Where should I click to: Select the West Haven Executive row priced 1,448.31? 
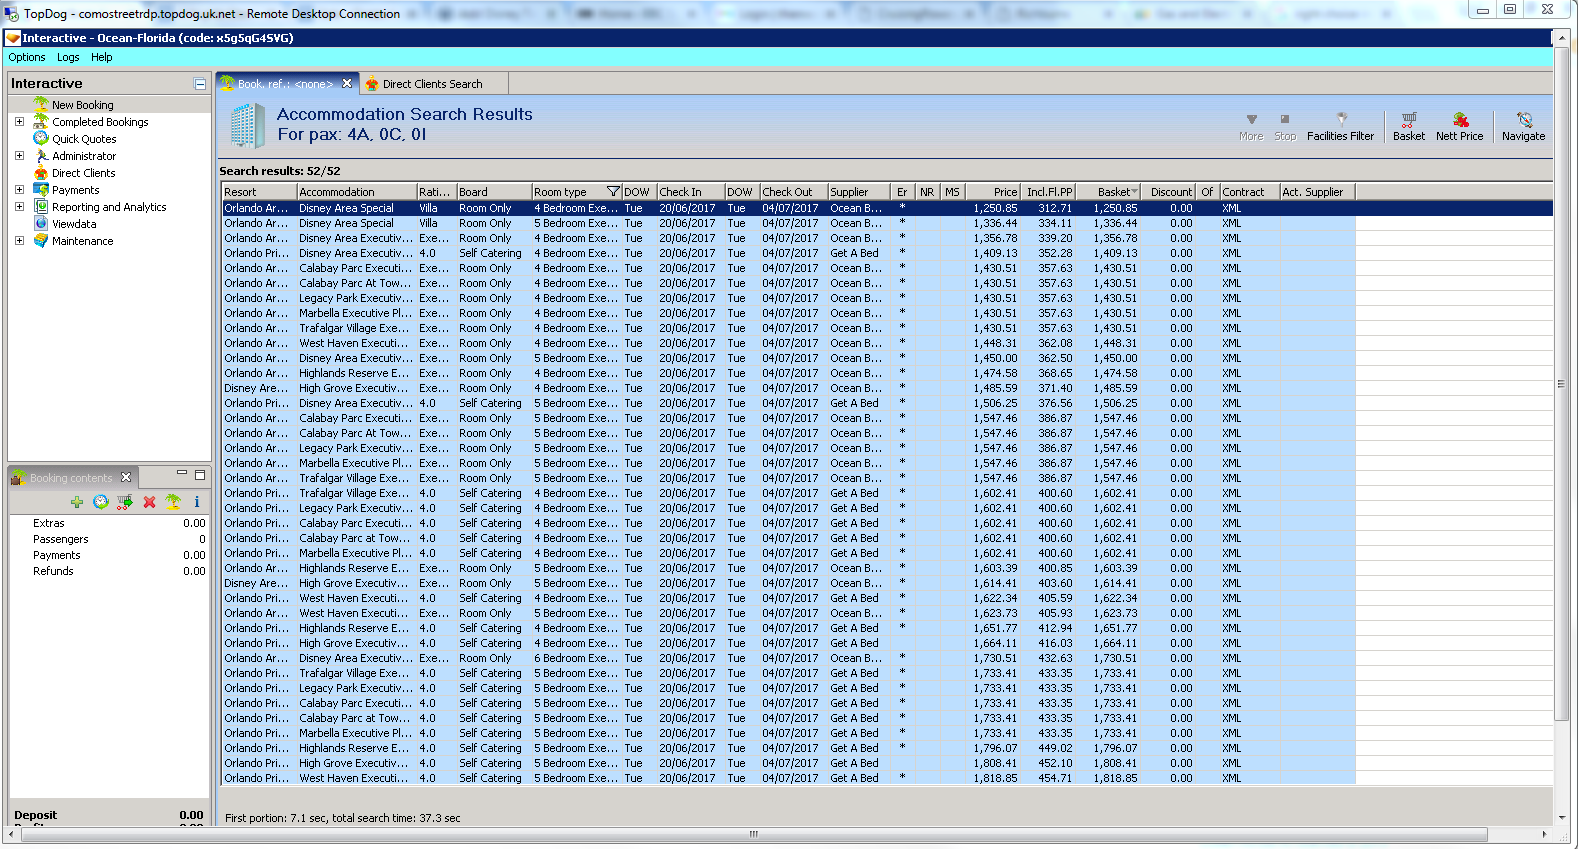788,343
